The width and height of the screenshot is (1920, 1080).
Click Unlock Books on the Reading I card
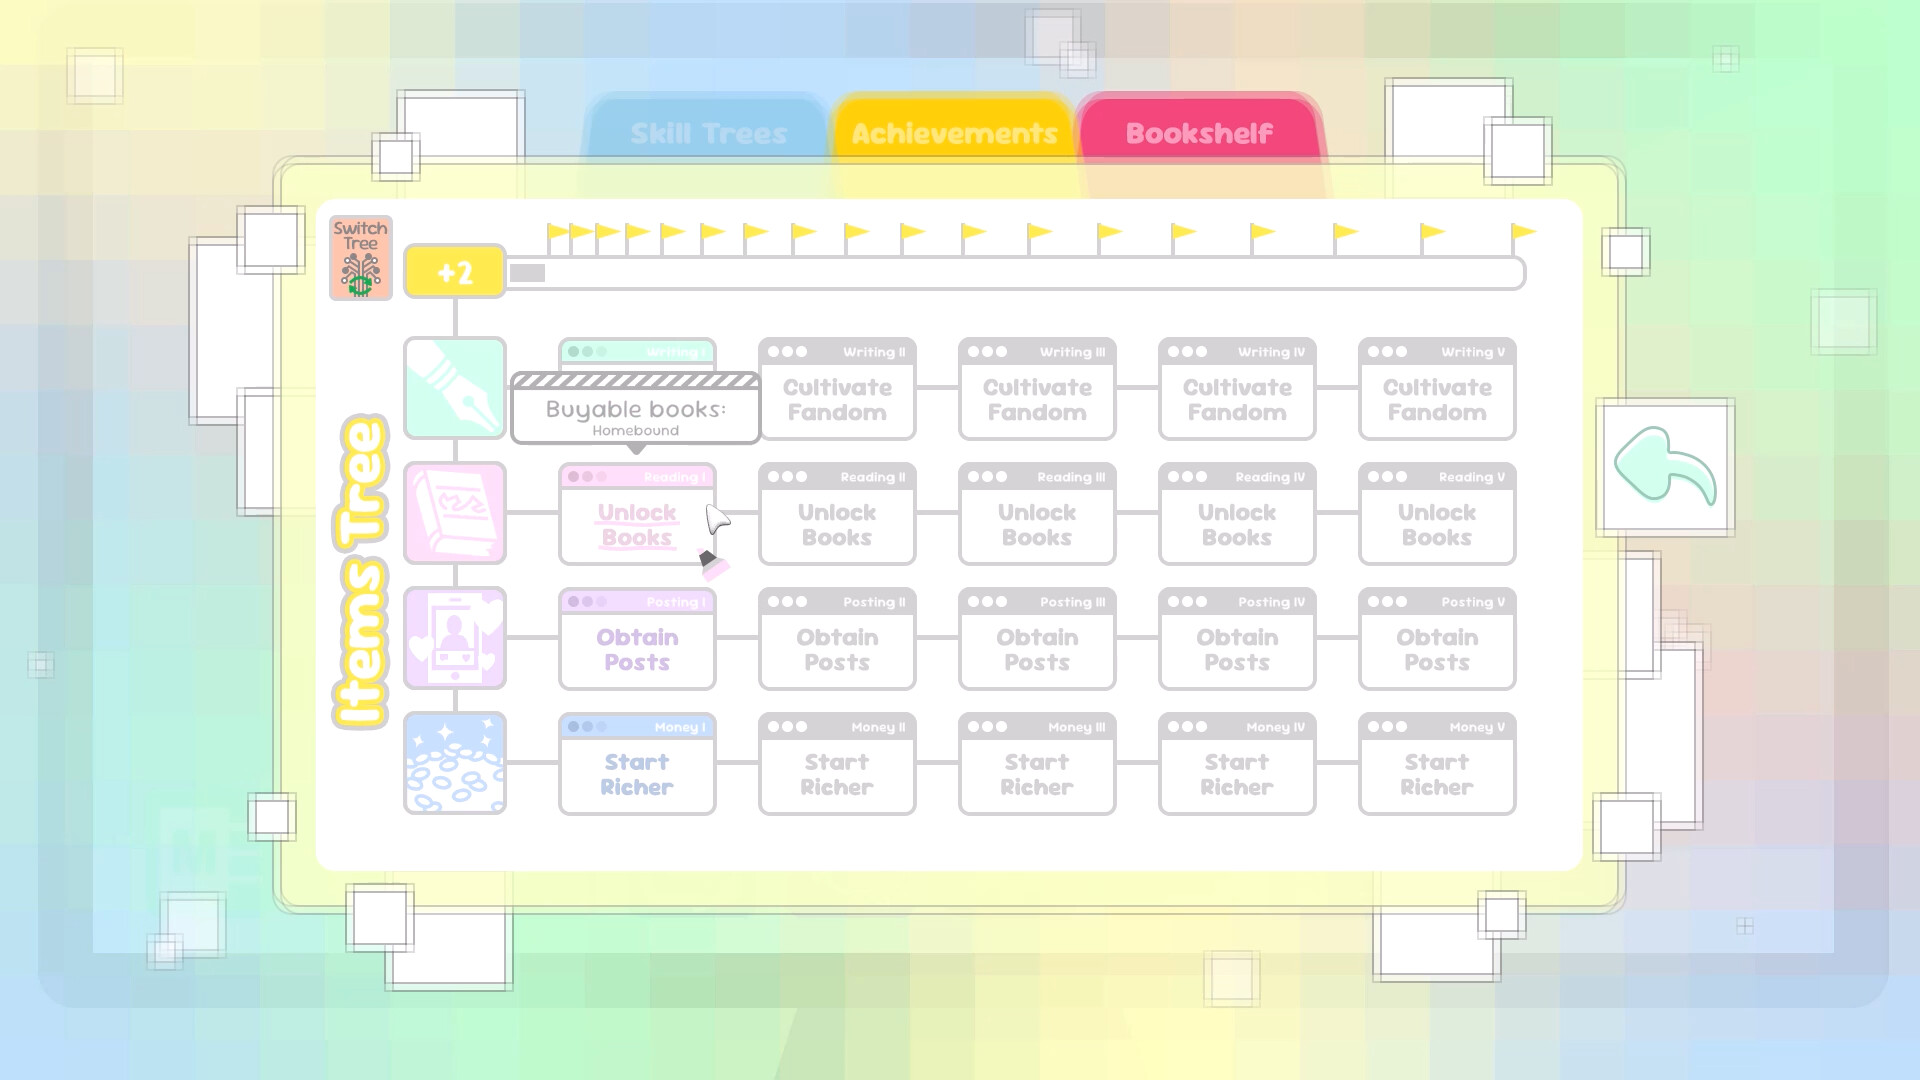click(635, 524)
